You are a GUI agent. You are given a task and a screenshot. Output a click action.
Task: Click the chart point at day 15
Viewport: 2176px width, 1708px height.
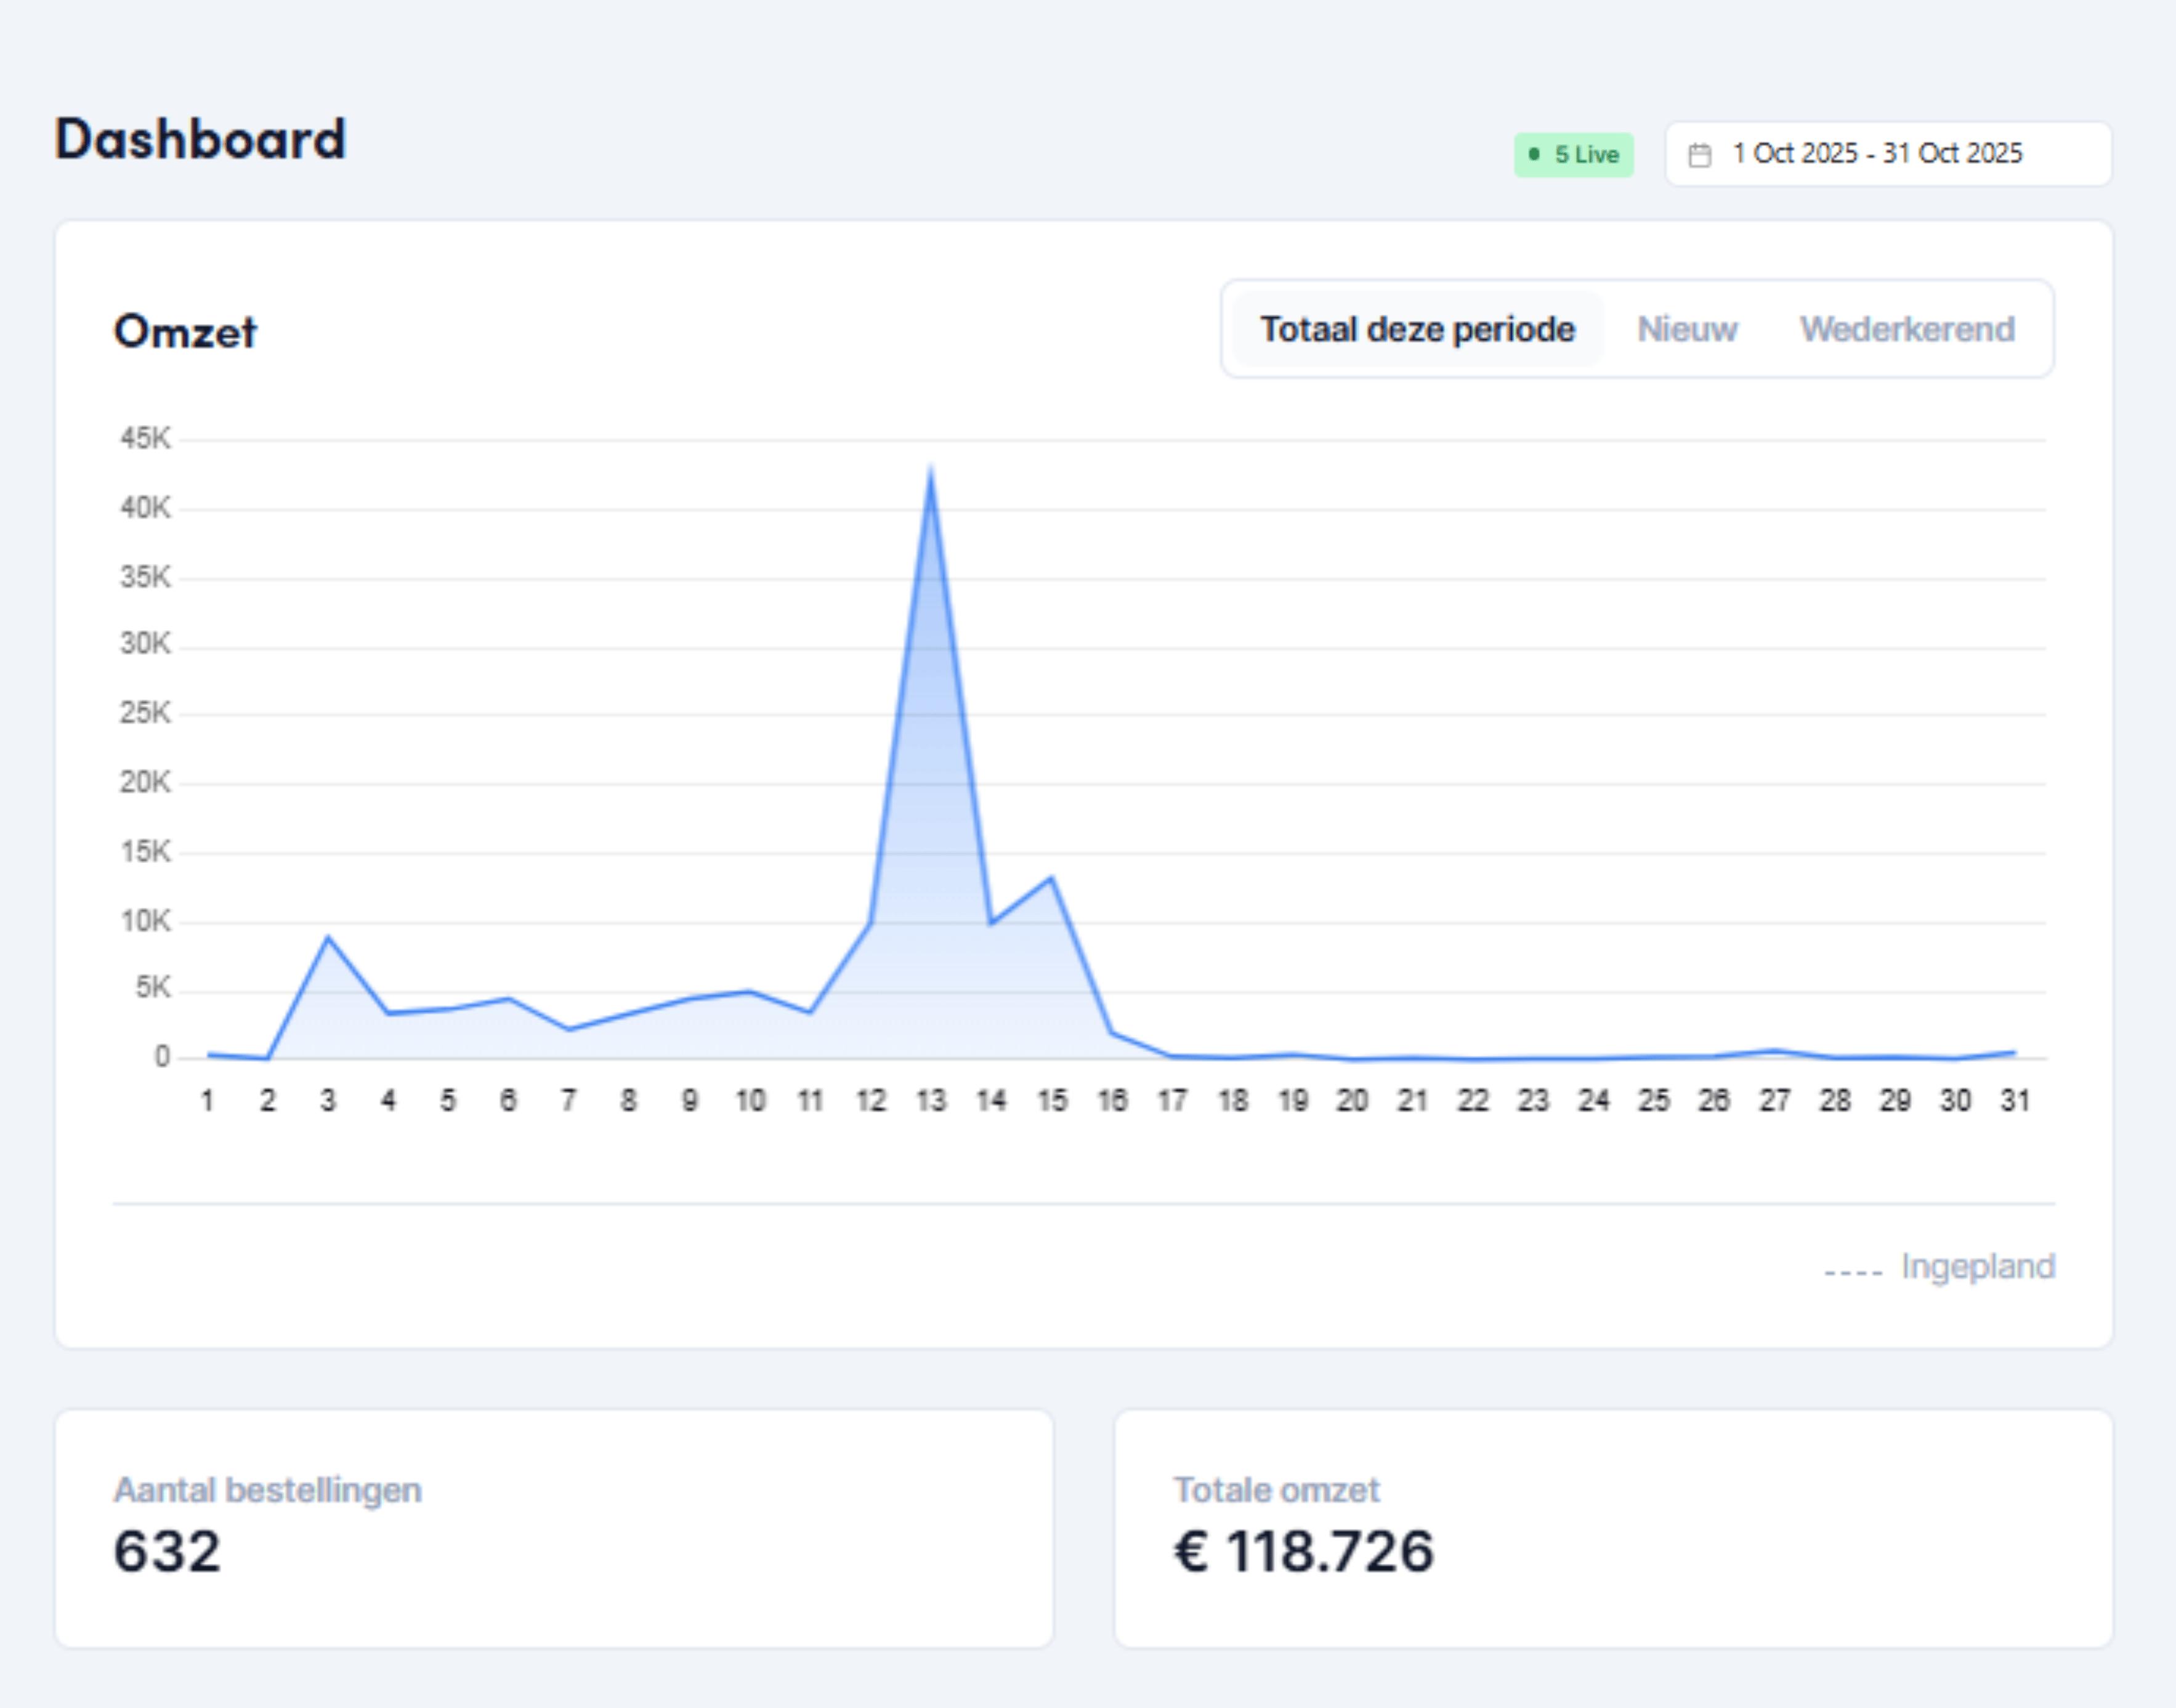(1051, 878)
